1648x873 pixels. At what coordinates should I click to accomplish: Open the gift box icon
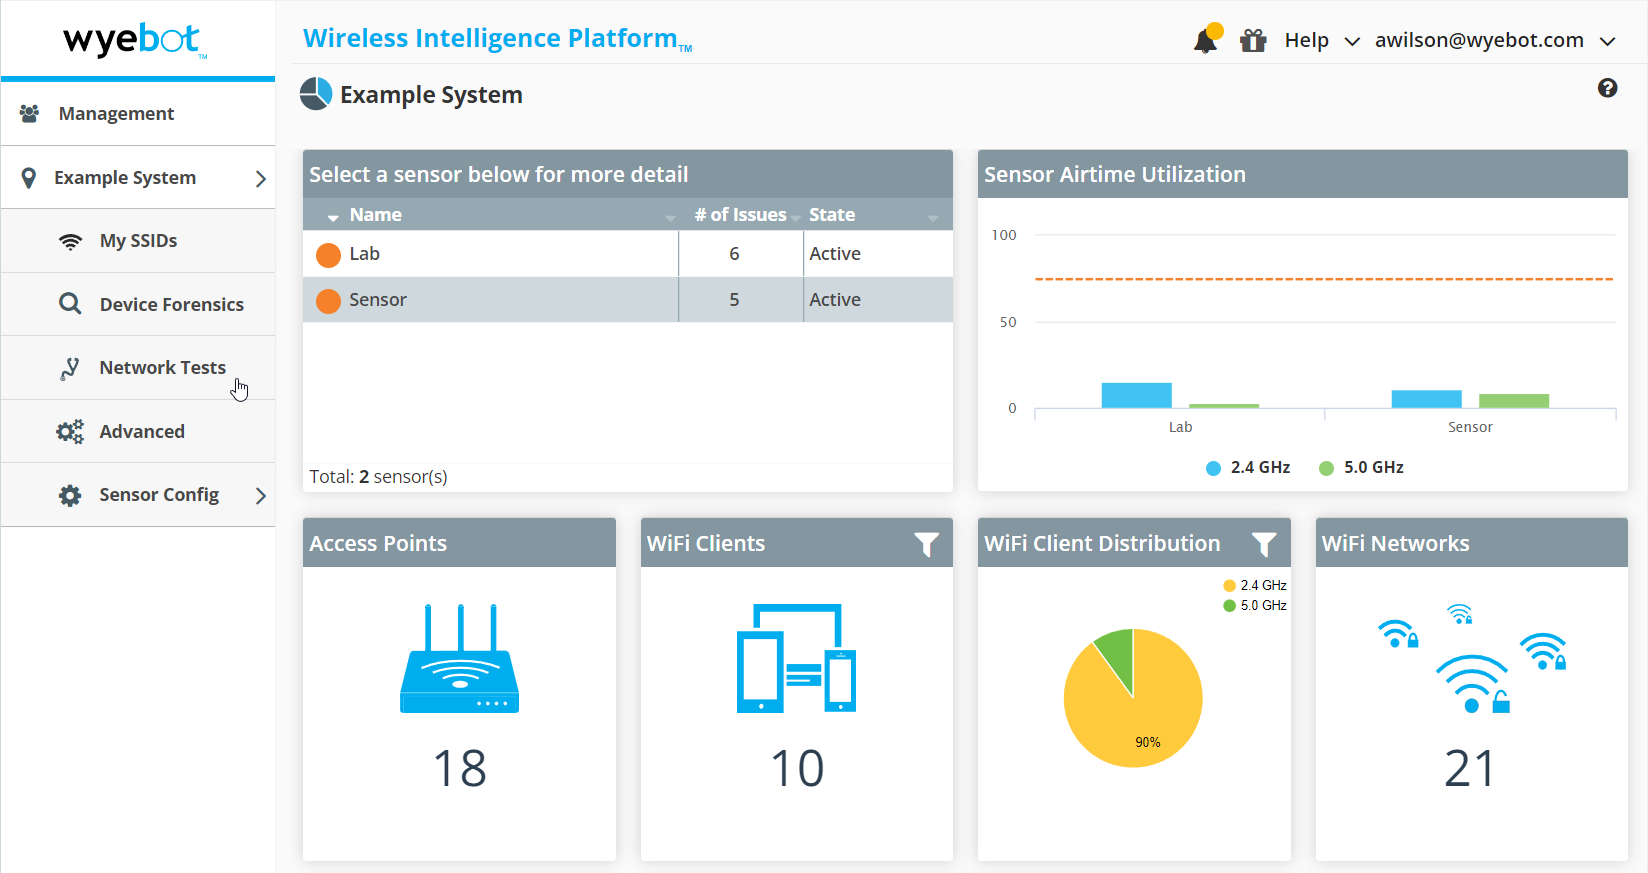click(1253, 40)
